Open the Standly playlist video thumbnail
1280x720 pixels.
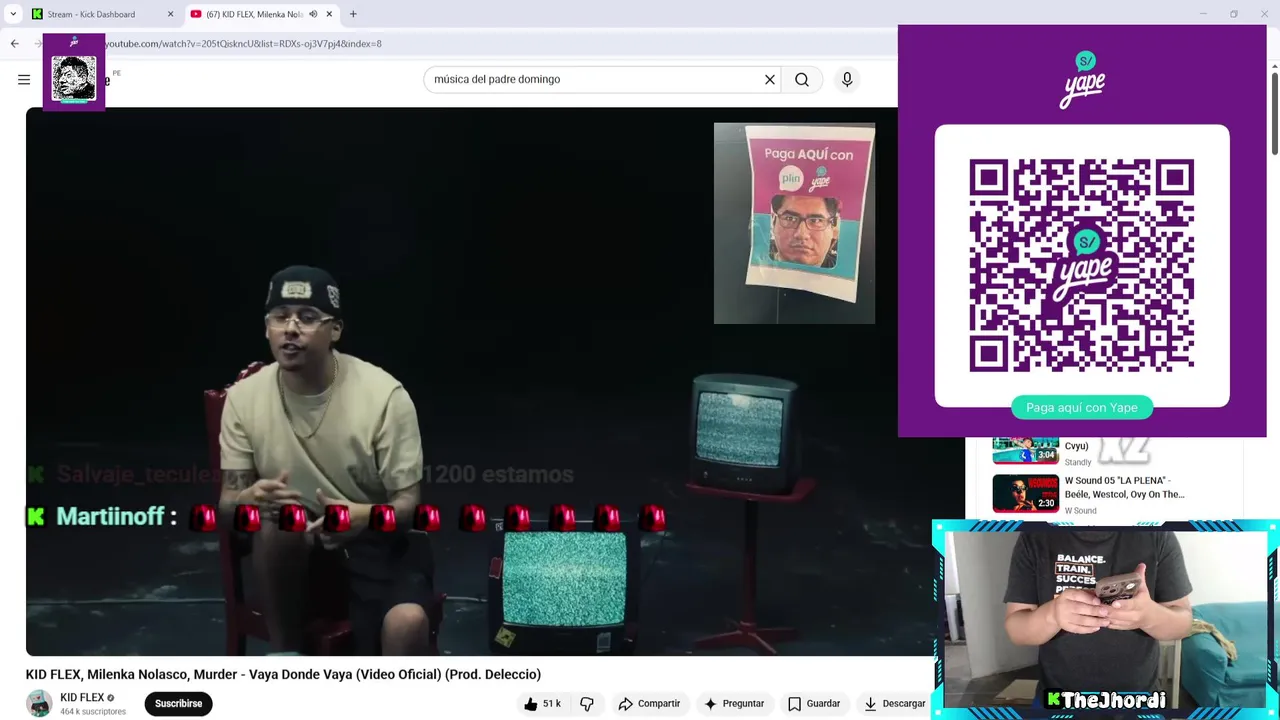pos(1025,451)
